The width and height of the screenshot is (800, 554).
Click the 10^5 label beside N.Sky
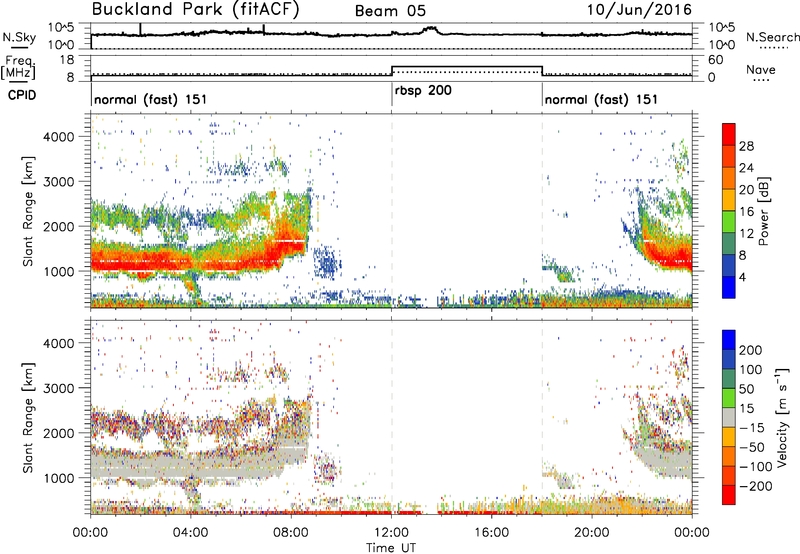(61, 28)
